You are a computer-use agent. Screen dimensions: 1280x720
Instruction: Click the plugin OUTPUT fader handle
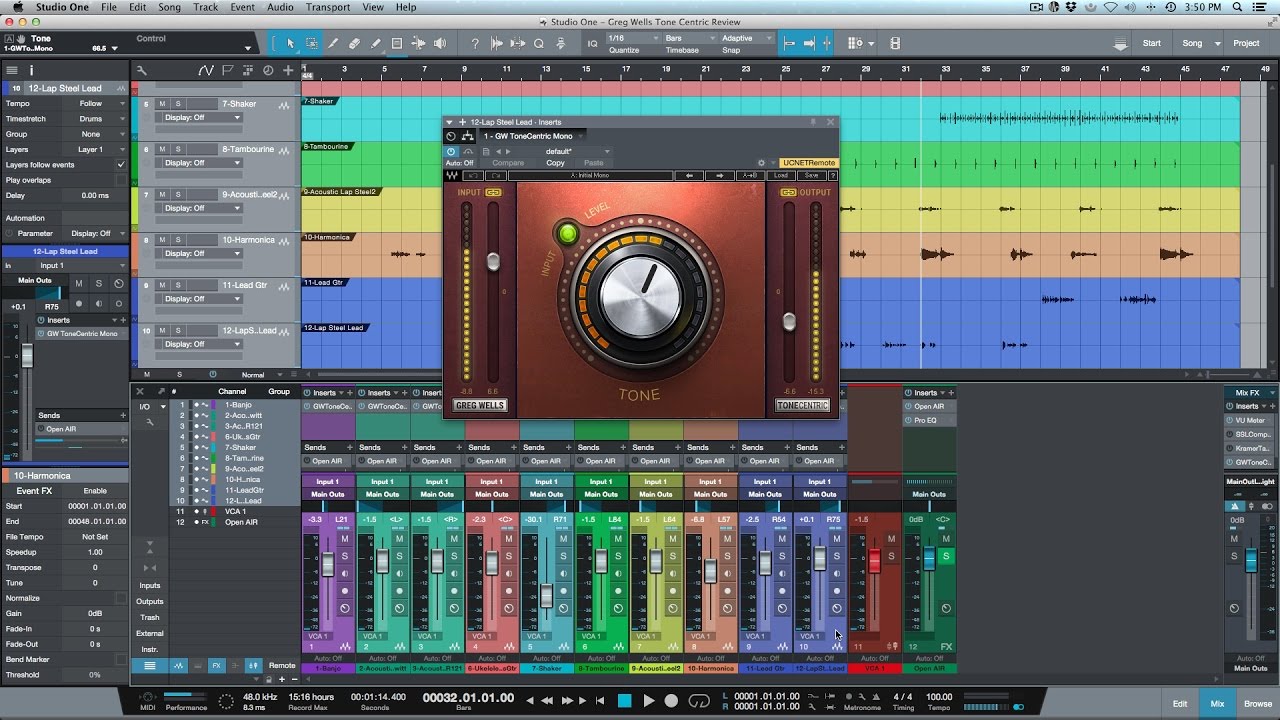(x=789, y=321)
